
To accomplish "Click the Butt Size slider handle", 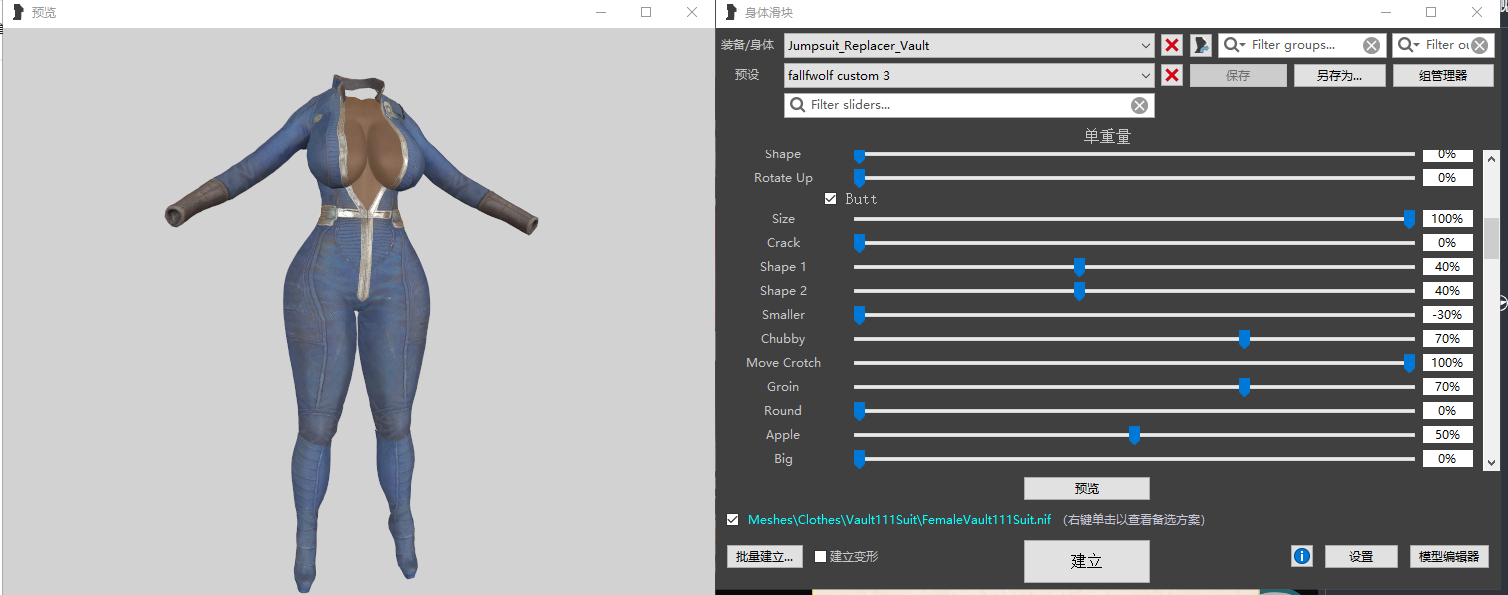I will (x=1409, y=218).
